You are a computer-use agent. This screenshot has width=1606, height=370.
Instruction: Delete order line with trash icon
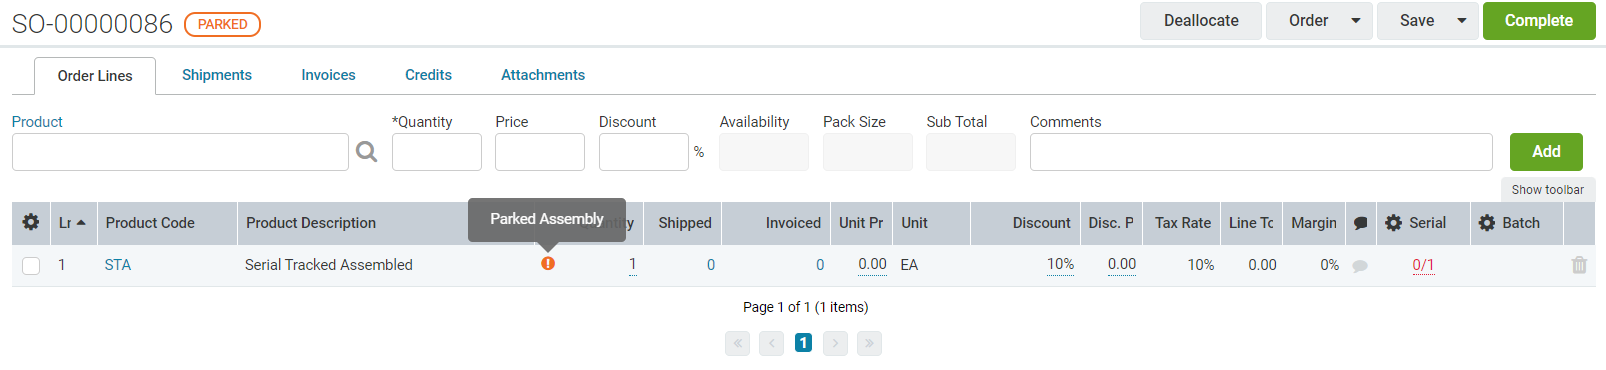pyautogui.click(x=1579, y=265)
